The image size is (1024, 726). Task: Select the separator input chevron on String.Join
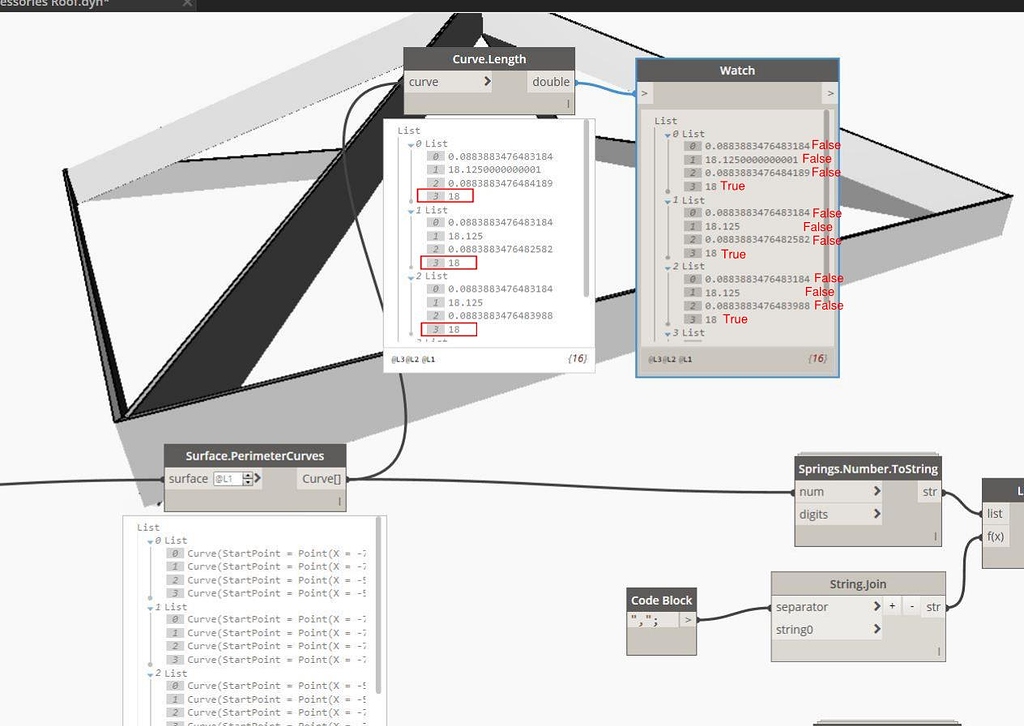coord(877,606)
